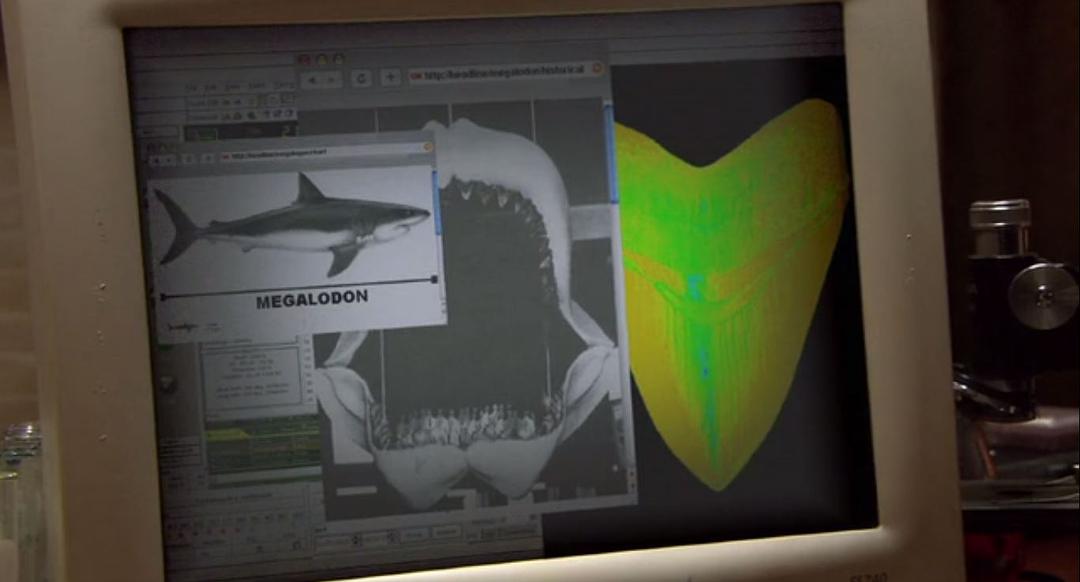
Task: Click the megalodon historical address bar
Action: point(500,75)
